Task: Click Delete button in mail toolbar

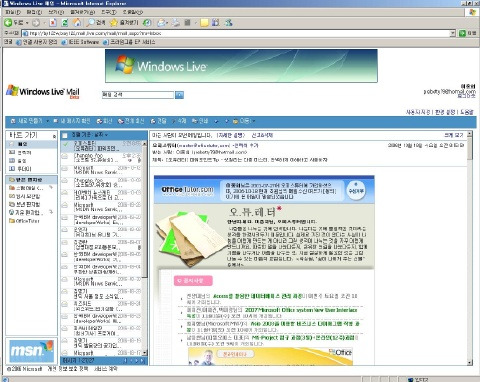Action: 179,121
